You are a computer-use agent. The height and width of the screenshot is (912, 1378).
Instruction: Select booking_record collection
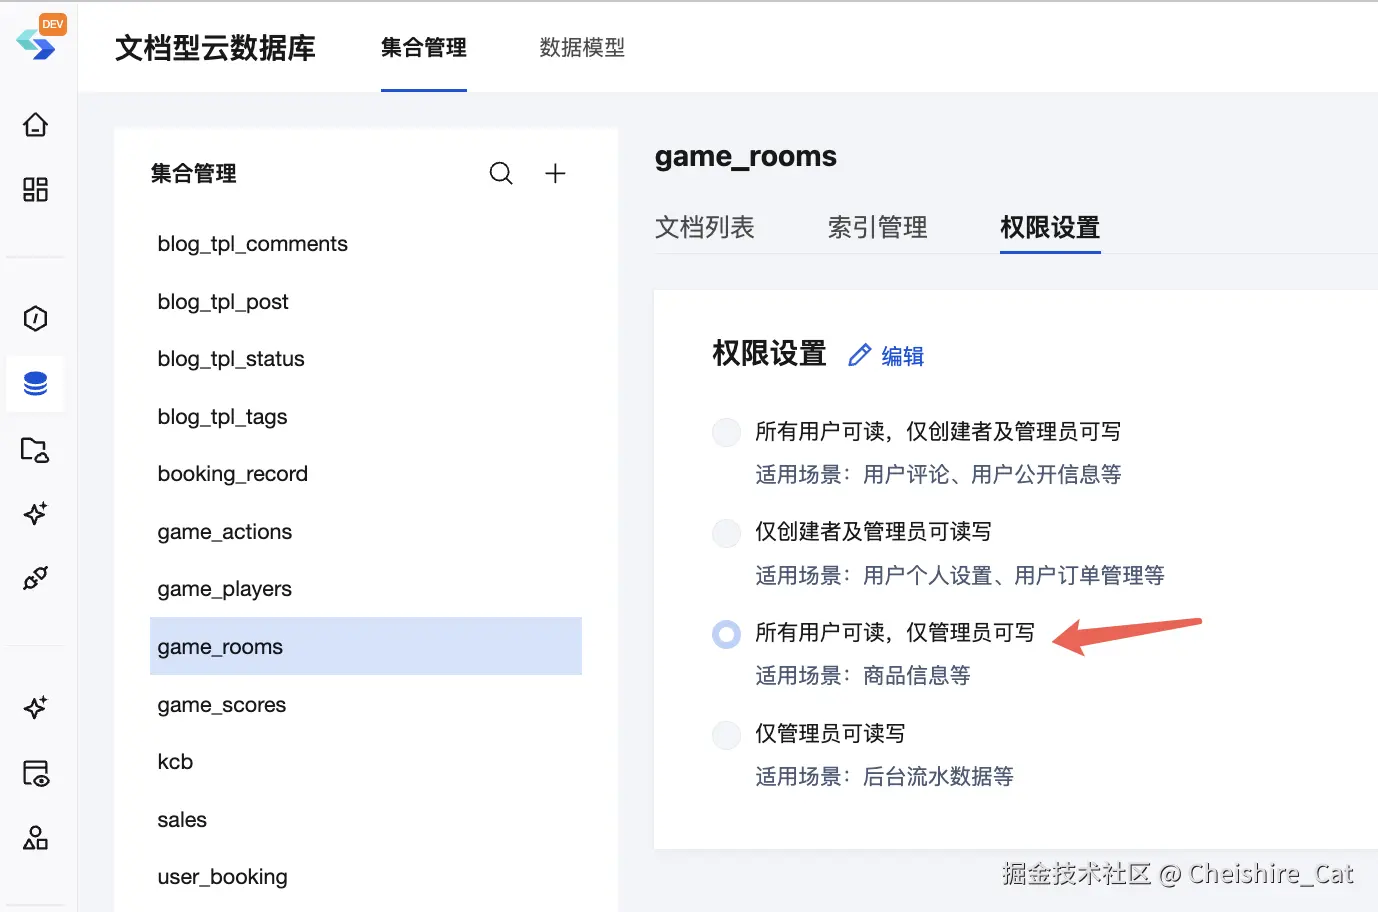tap(366, 474)
